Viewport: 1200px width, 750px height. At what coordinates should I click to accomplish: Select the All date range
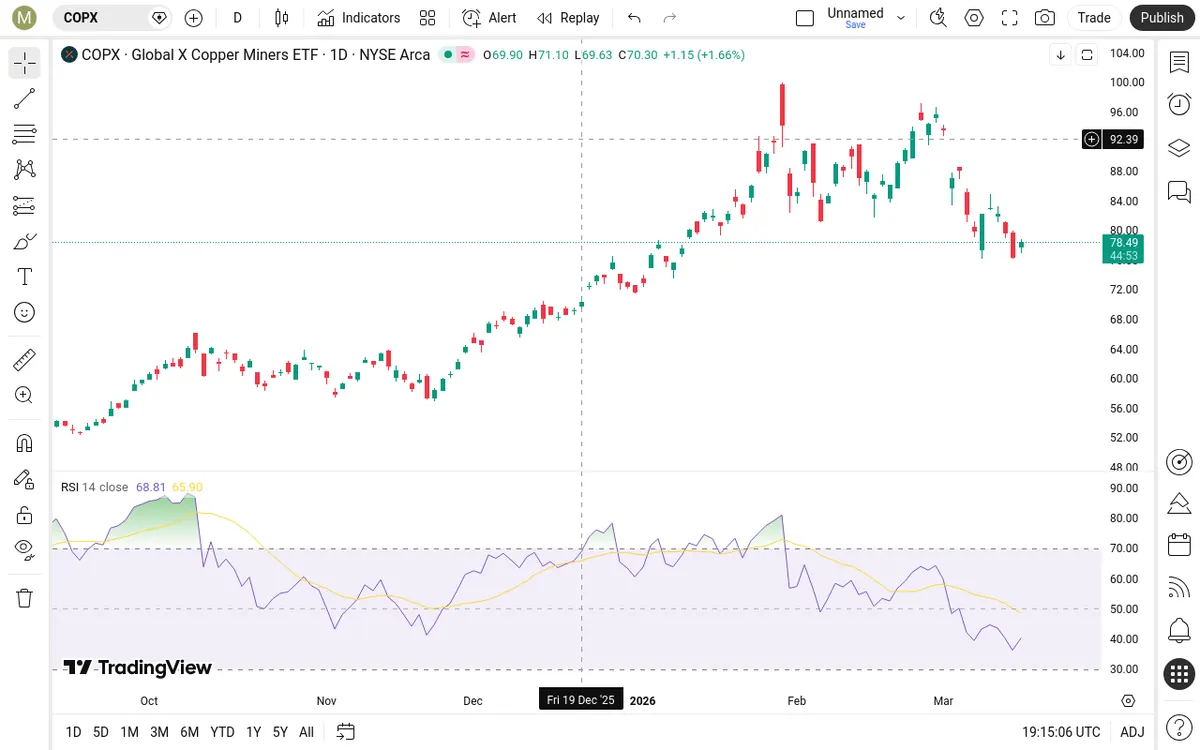click(306, 732)
